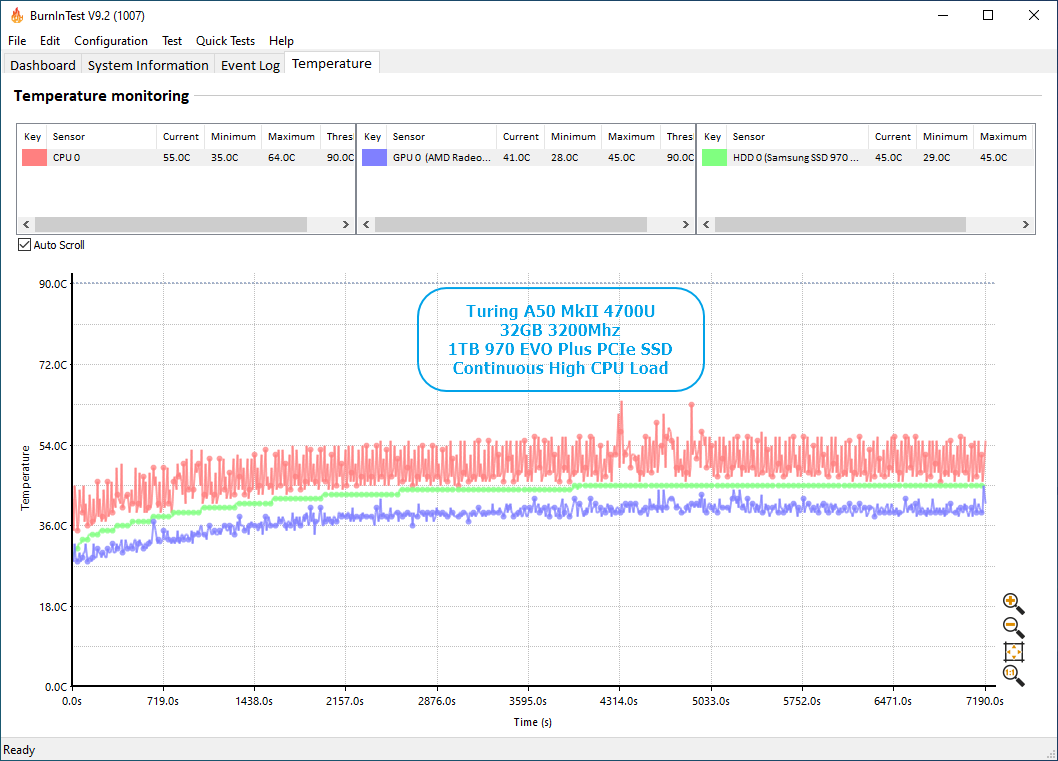Click Maximum column header in HDD 0 table
The height and width of the screenshot is (761, 1058).
tap(1003, 136)
